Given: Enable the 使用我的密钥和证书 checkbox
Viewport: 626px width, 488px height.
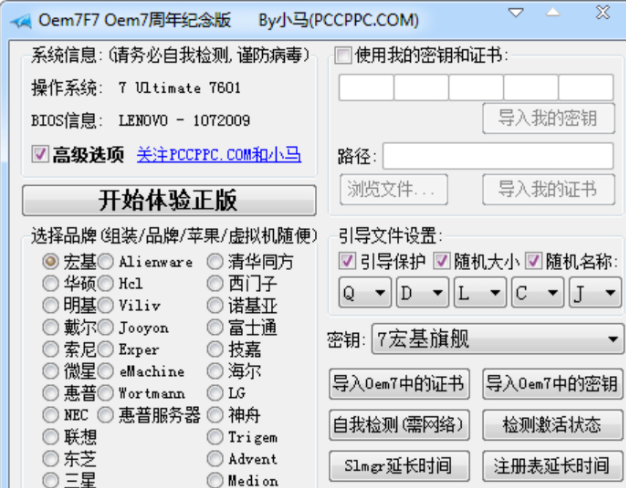Looking at the screenshot, I should point(344,54).
